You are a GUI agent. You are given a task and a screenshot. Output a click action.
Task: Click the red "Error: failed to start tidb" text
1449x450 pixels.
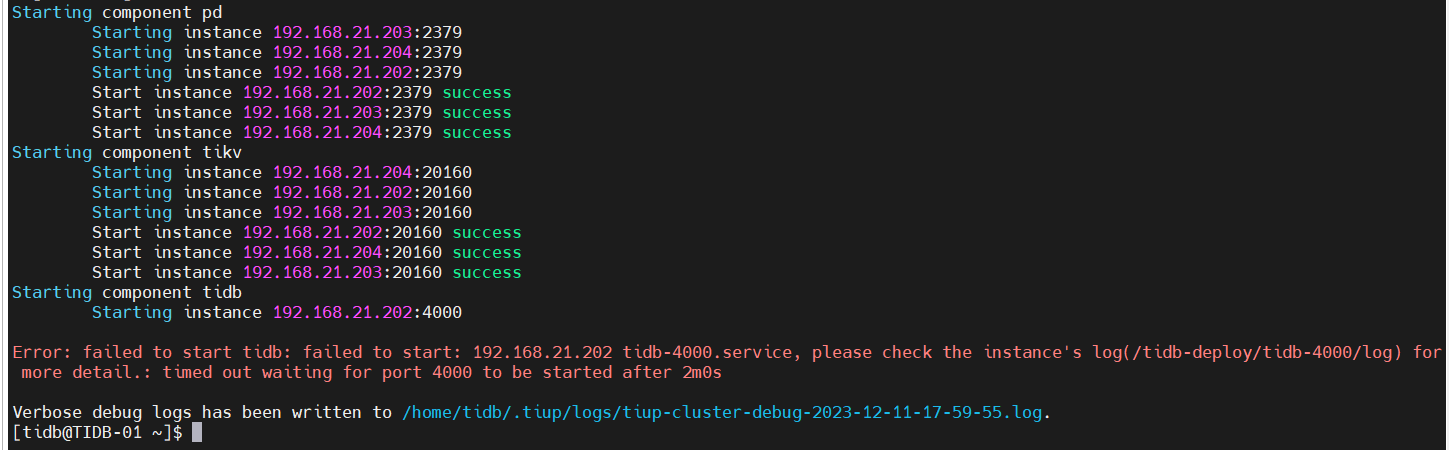[x=150, y=352]
